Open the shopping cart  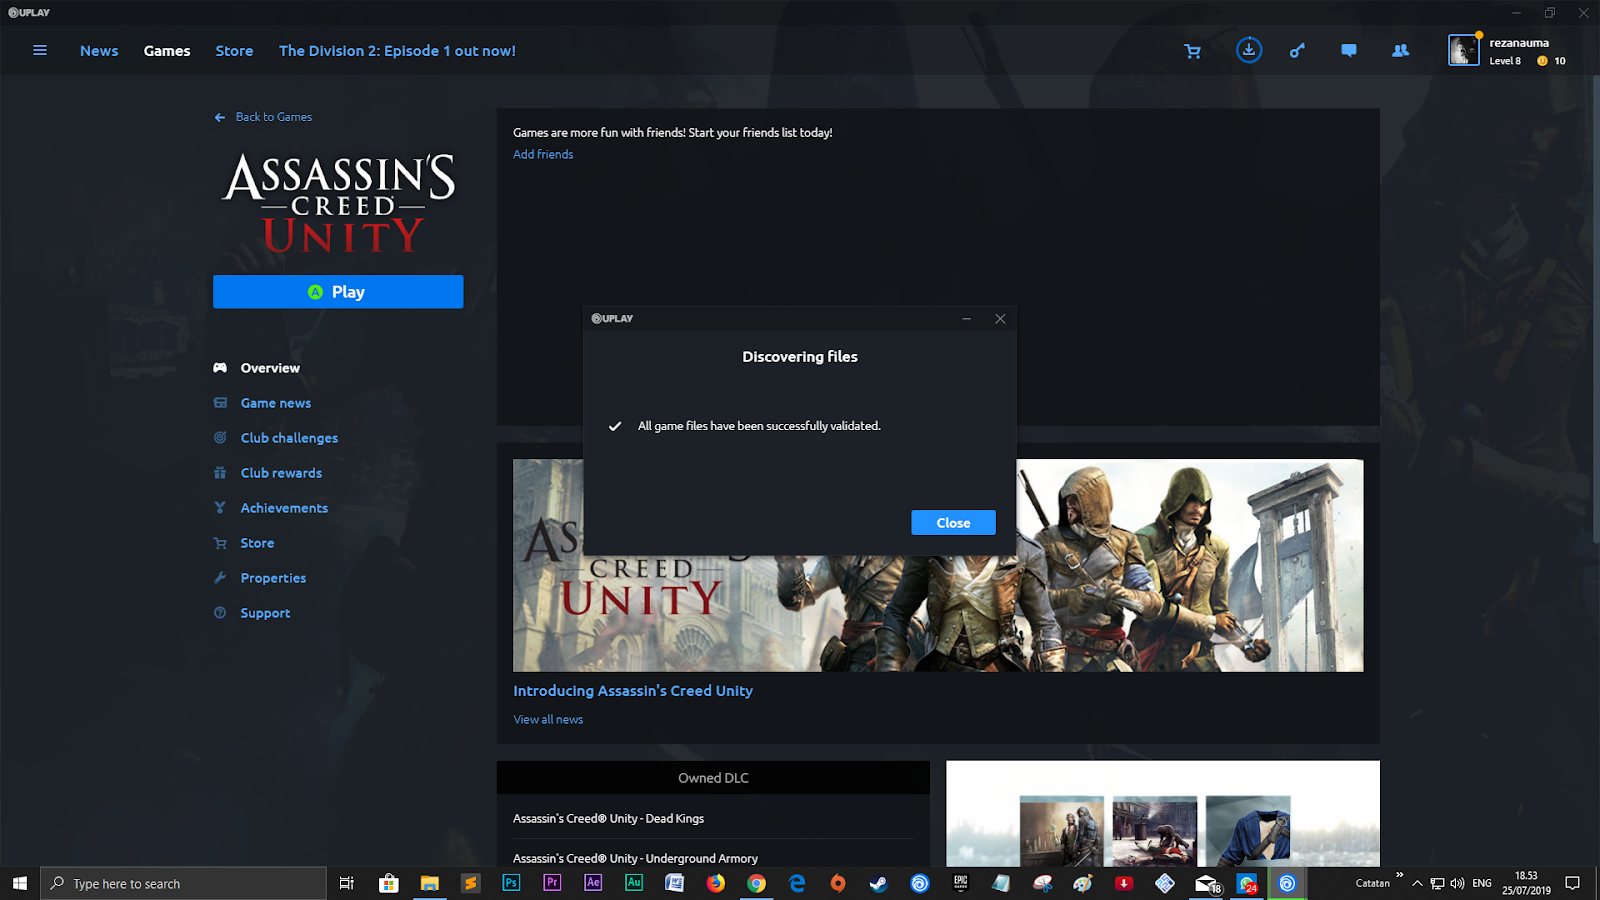1192,51
